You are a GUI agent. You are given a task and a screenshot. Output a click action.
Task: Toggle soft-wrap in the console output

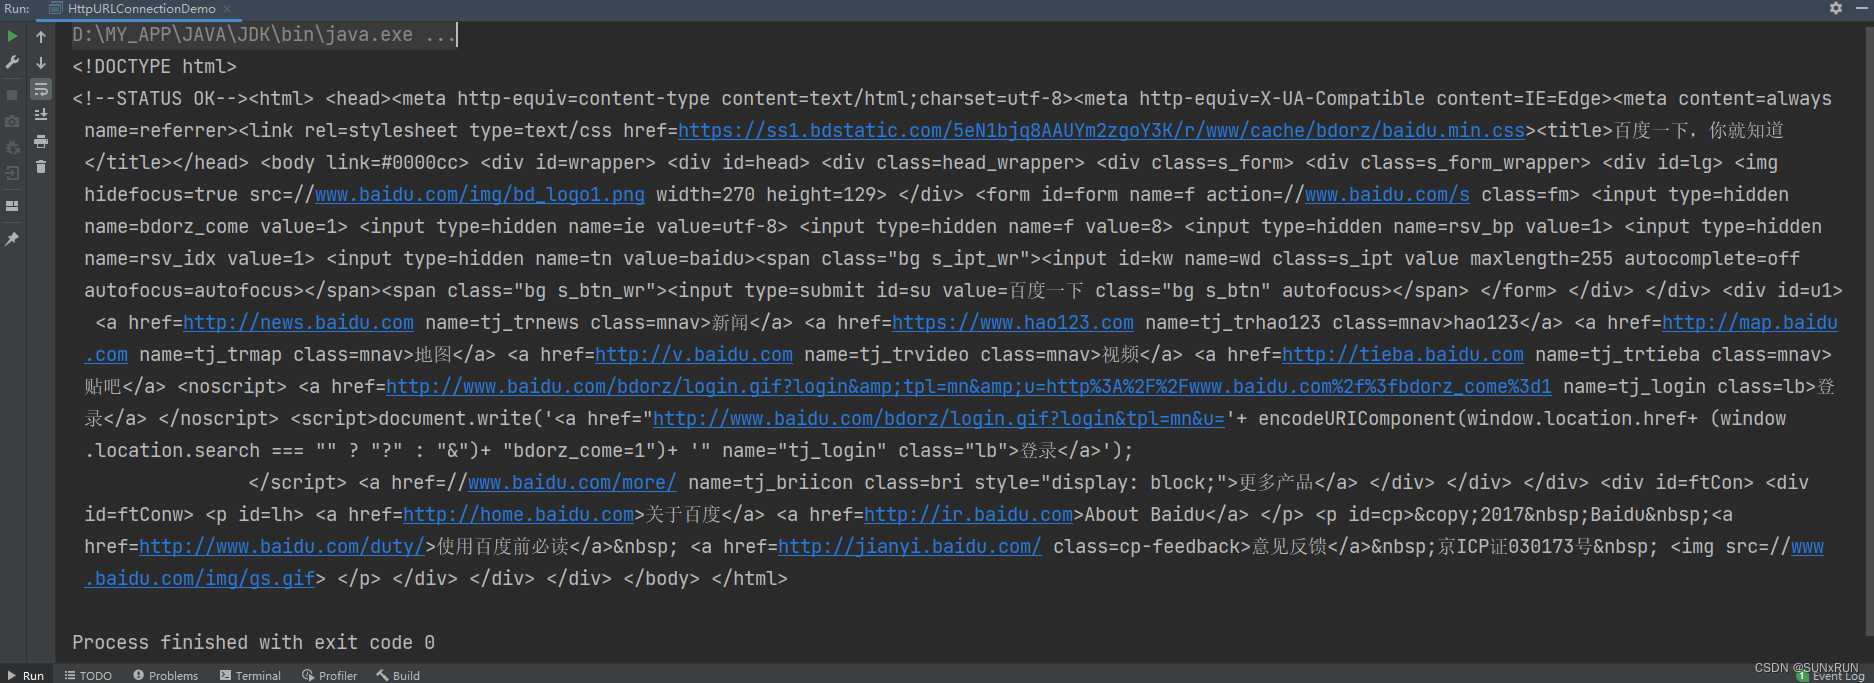tap(41, 89)
